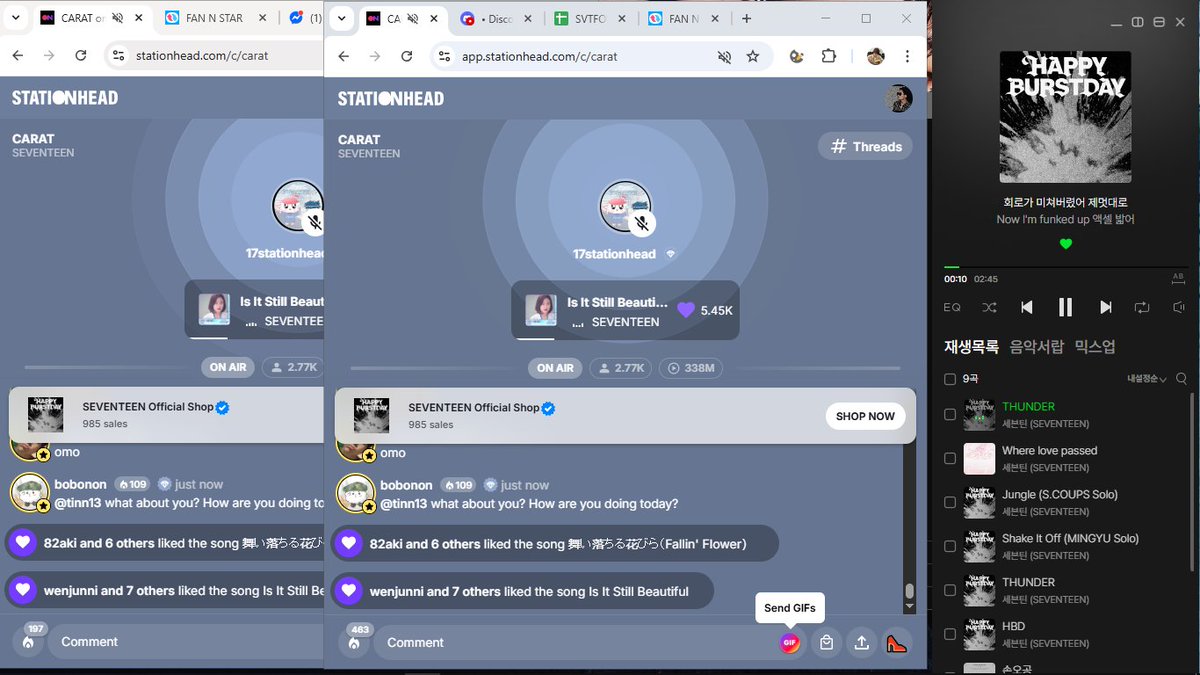This screenshot has height=675, width=1200.
Task: Click the muted microphone icon in front window
Action: [x=642, y=223]
